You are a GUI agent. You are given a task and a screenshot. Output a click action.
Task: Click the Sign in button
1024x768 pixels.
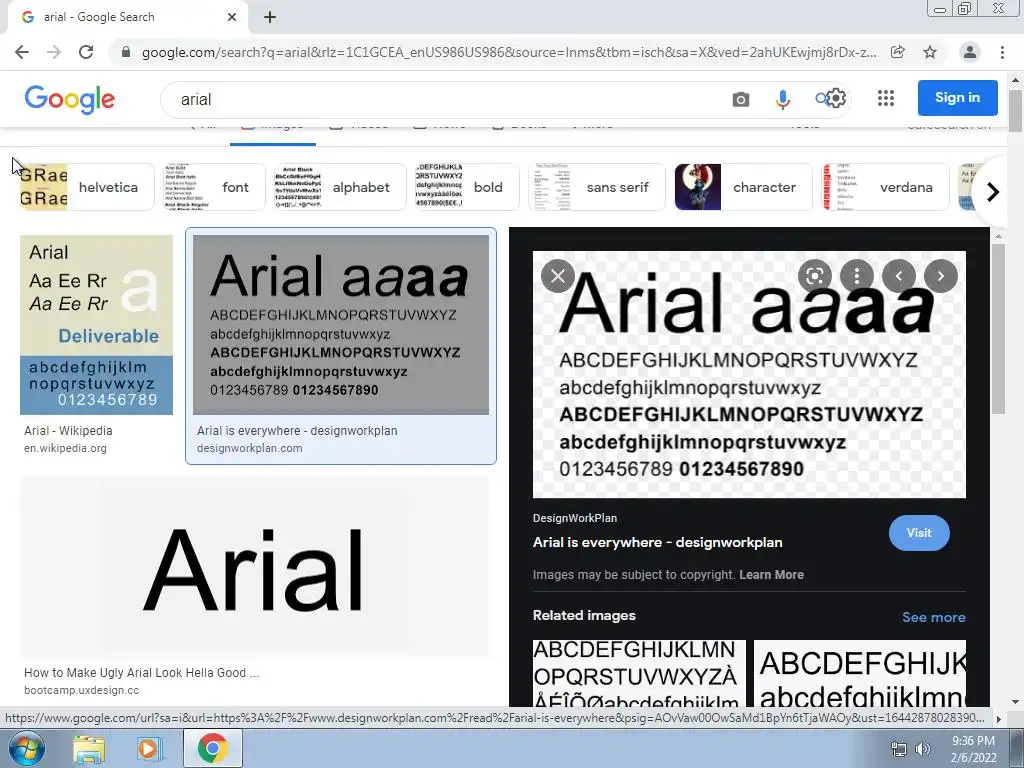(x=957, y=98)
